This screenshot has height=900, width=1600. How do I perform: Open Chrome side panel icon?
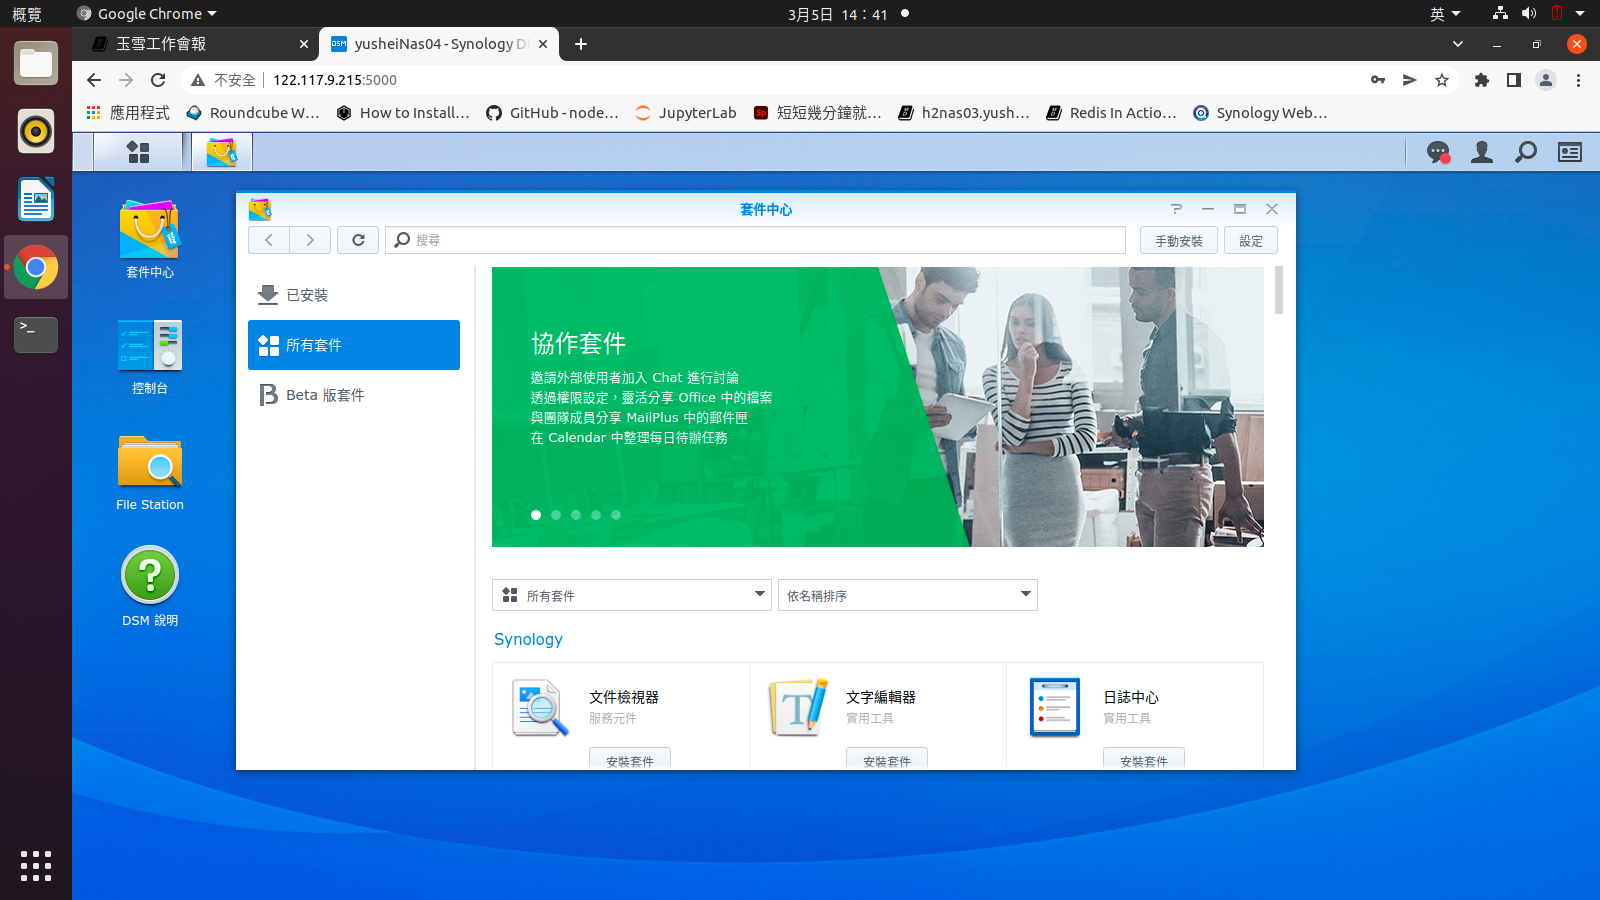1514,80
